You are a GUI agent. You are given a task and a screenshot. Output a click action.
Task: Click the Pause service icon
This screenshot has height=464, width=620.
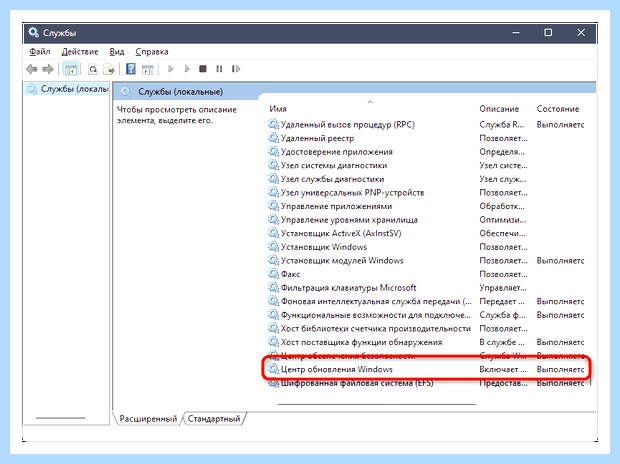[219, 69]
